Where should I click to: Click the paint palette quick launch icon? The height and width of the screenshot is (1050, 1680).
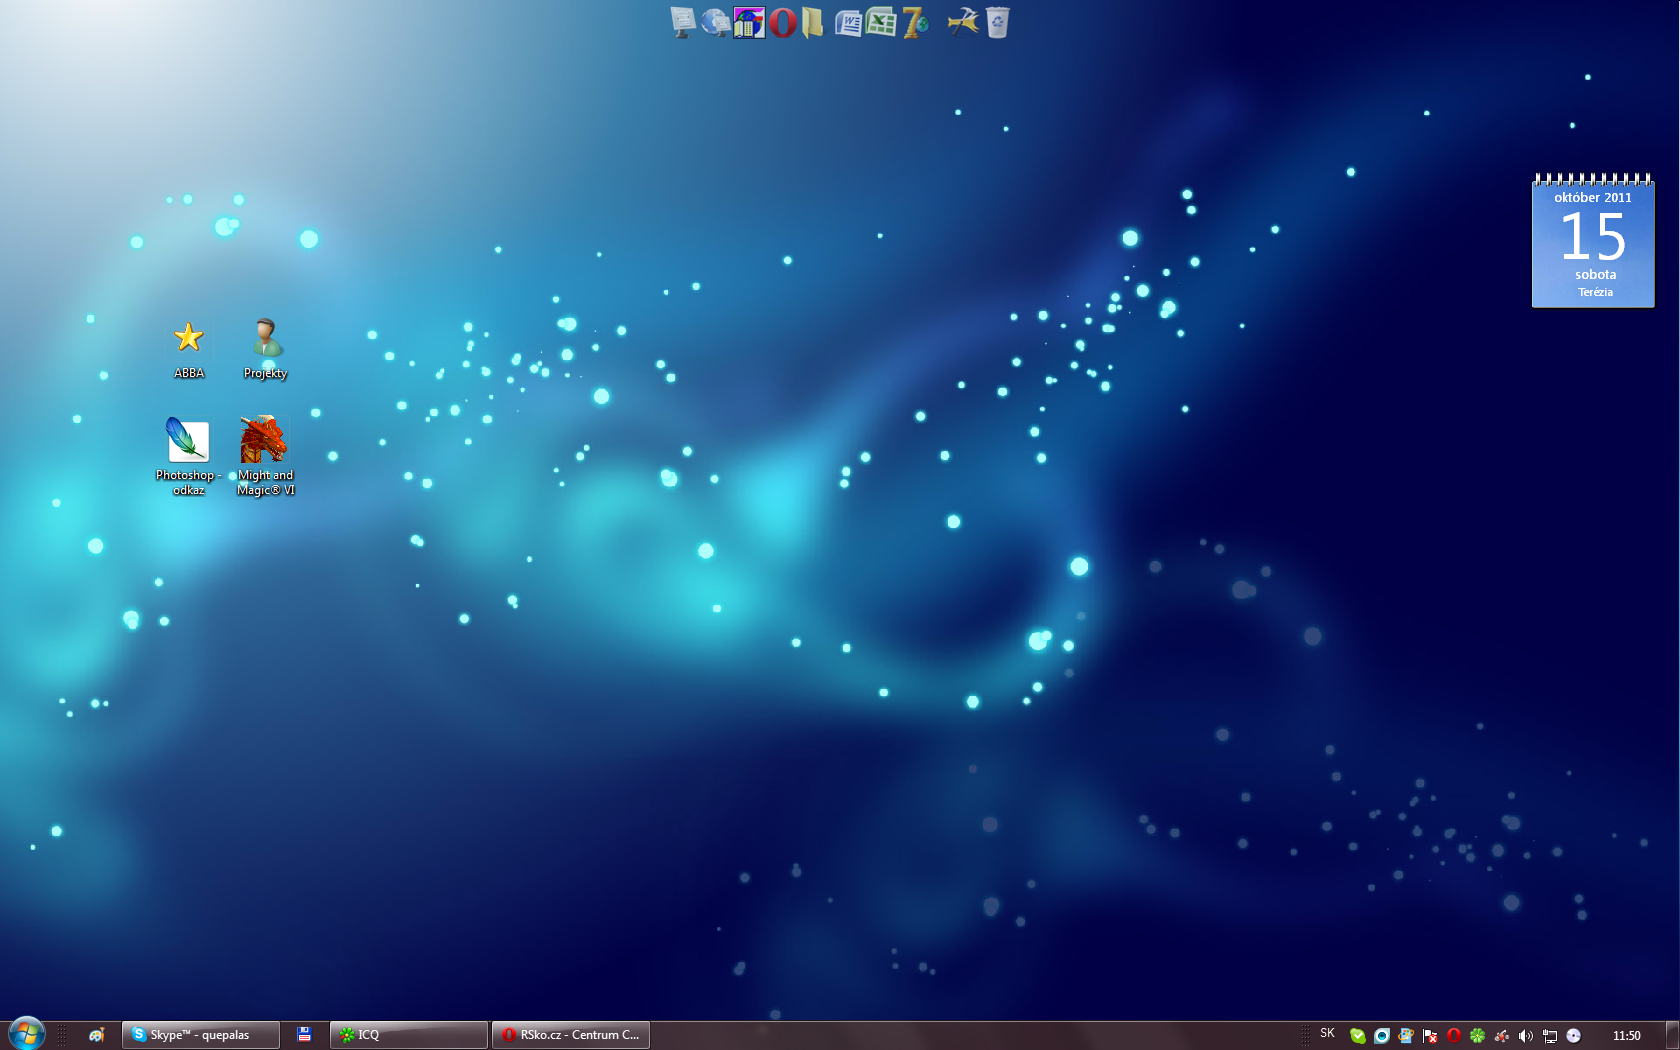pos(97,1035)
